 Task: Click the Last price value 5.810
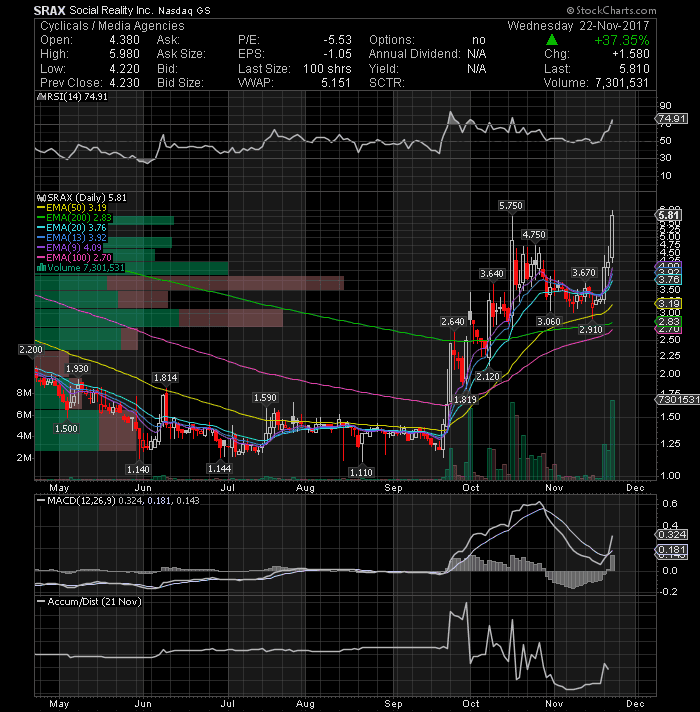coord(635,69)
